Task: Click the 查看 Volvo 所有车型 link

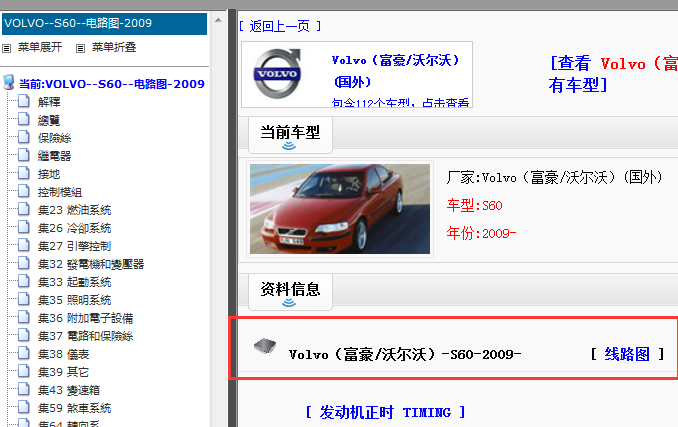Action: pyautogui.click(x=613, y=74)
